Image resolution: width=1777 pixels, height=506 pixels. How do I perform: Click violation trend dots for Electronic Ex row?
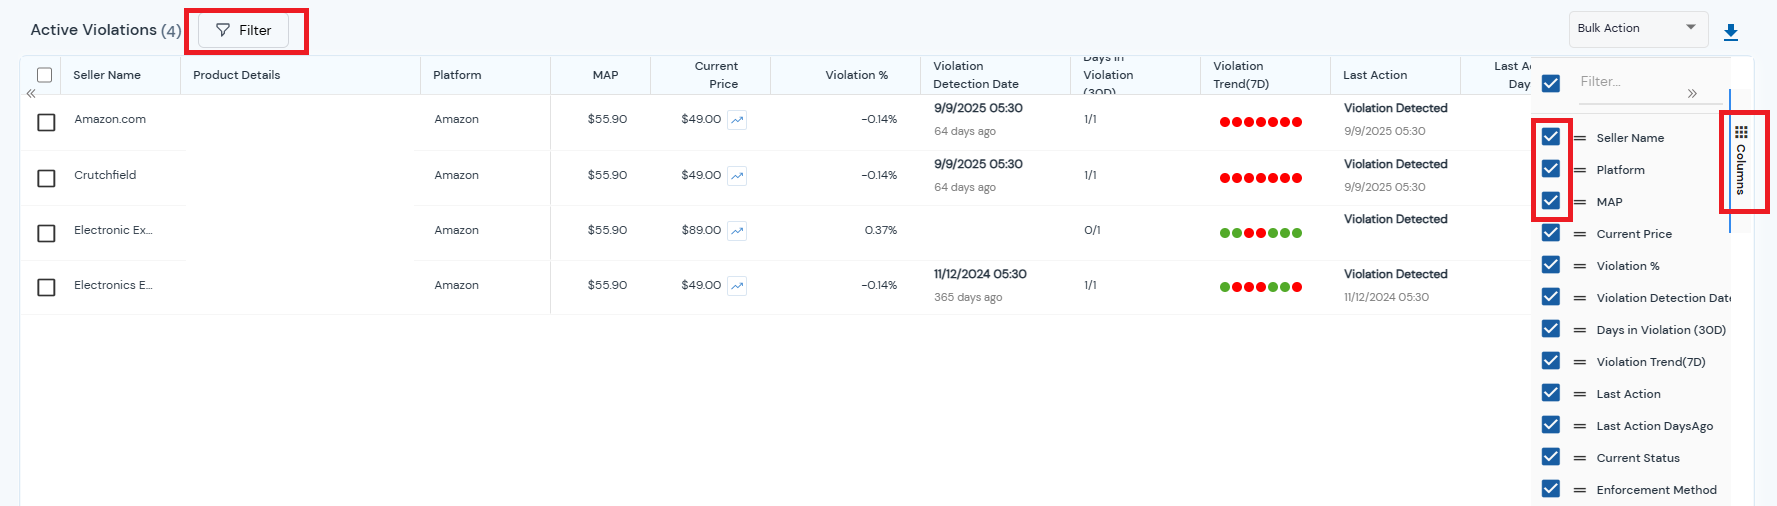pyautogui.click(x=1260, y=233)
